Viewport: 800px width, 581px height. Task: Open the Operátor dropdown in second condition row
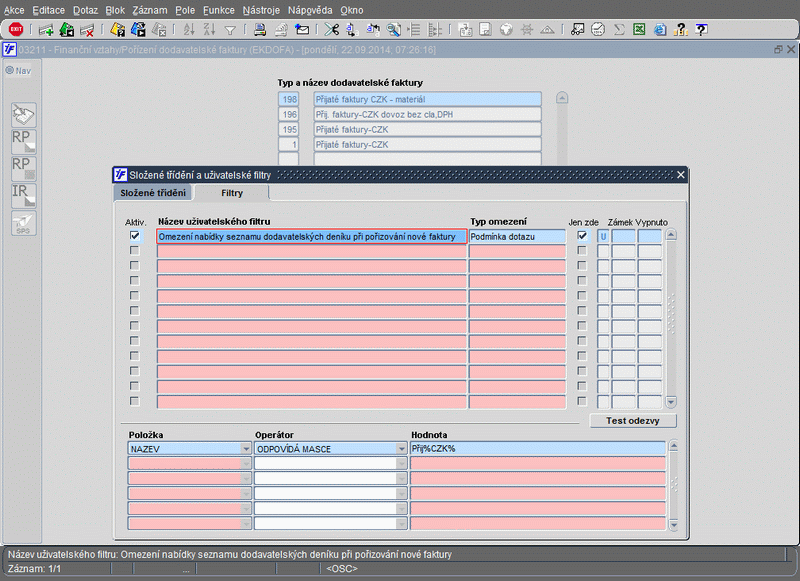402,464
